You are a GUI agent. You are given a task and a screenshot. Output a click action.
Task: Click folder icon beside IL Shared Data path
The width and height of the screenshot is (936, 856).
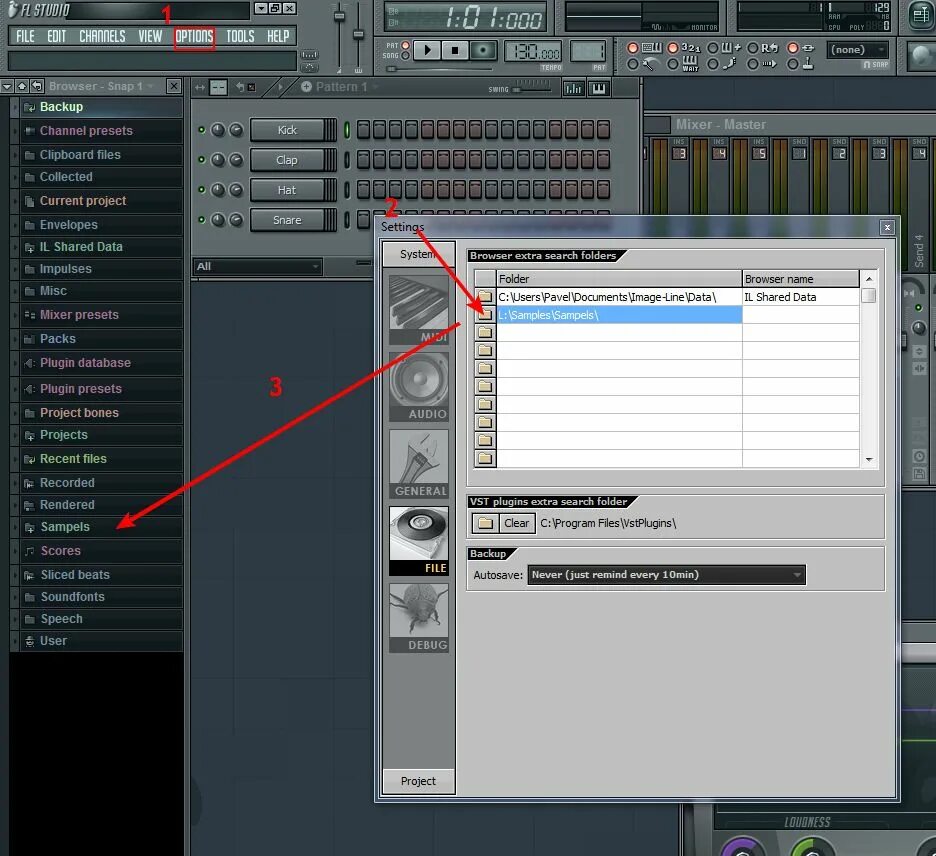[x=485, y=297]
